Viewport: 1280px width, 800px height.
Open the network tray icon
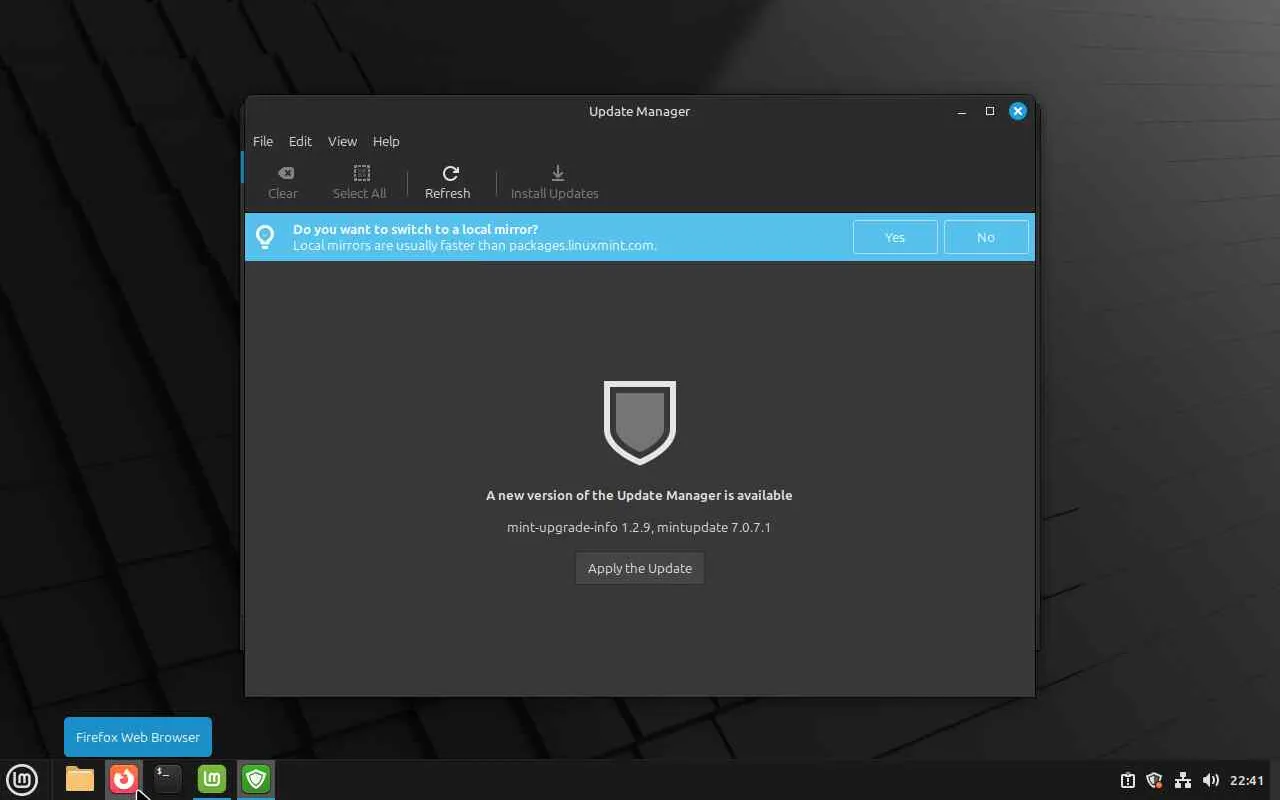coord(1182,780)
